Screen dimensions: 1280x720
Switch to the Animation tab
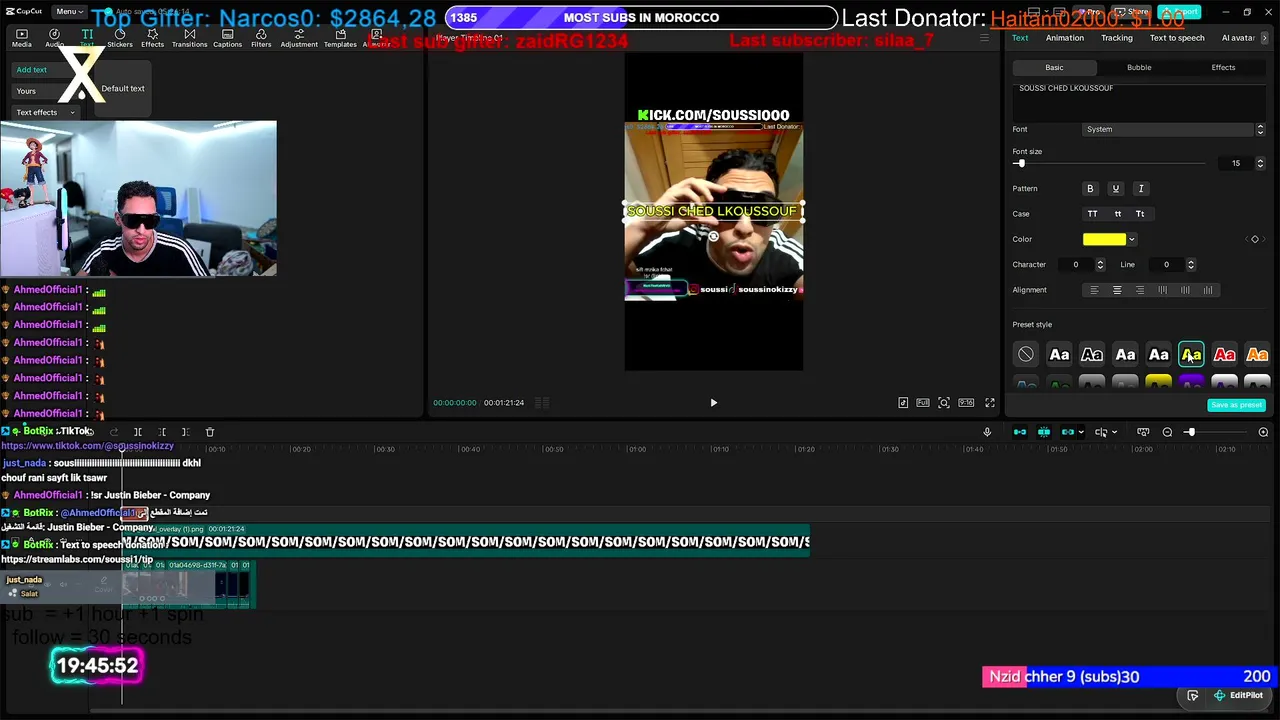(1065, 38)
